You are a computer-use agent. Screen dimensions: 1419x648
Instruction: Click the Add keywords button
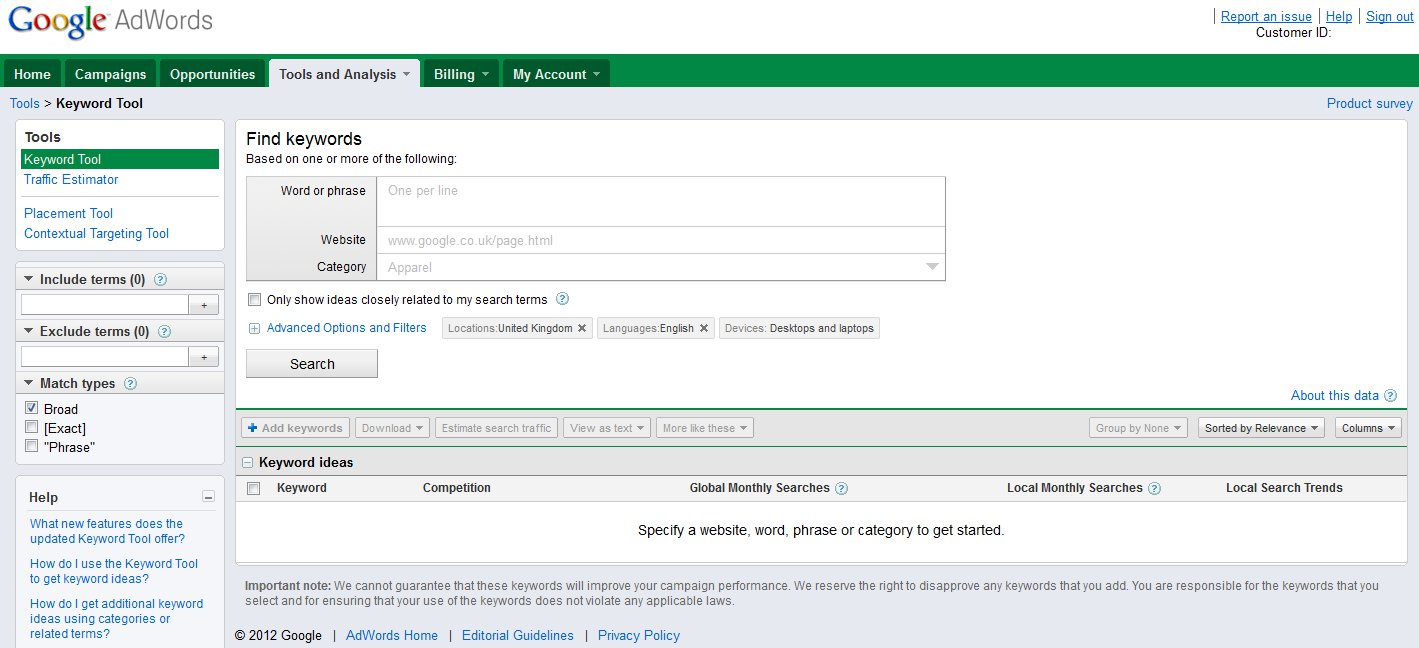(295, 428)
